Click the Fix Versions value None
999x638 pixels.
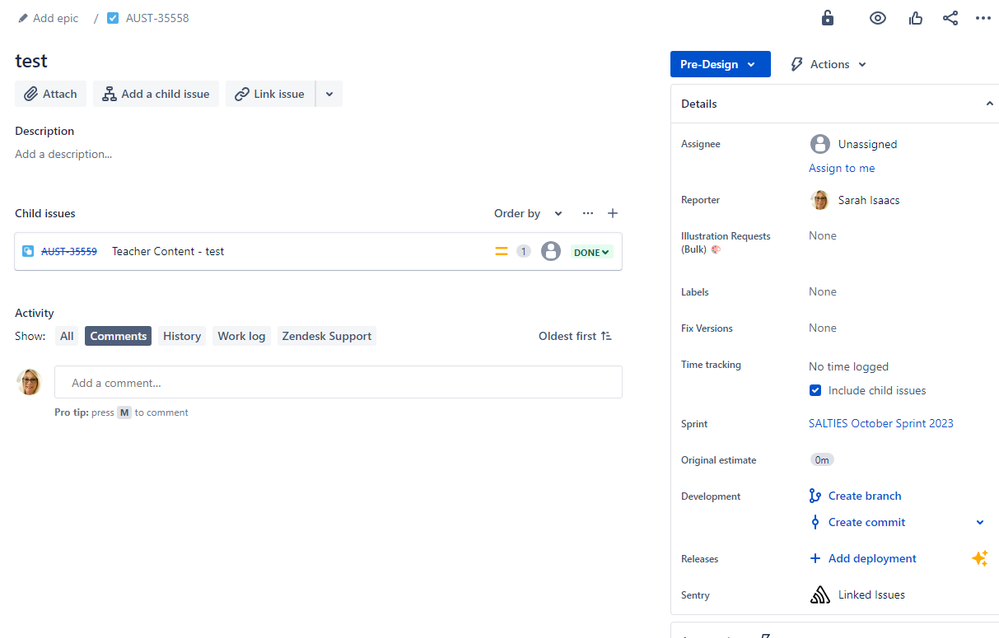[x=823, y=328]
